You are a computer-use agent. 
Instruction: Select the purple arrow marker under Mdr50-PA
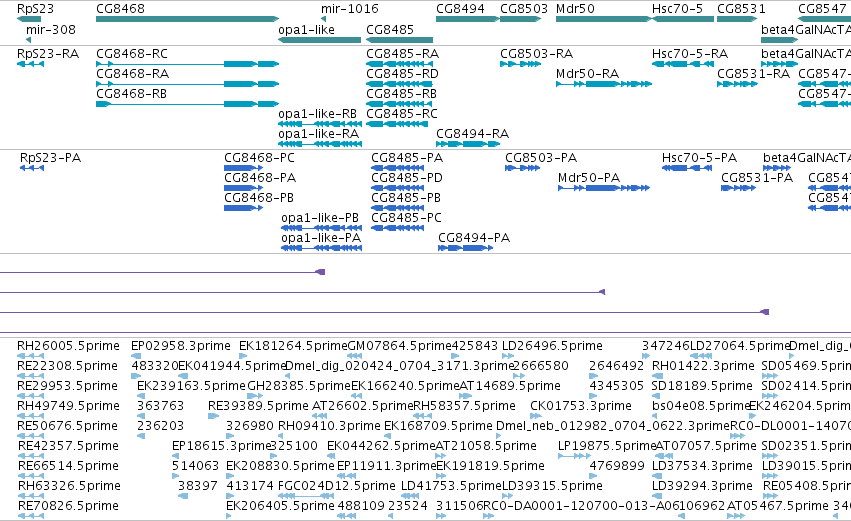(x=602, y=292)
